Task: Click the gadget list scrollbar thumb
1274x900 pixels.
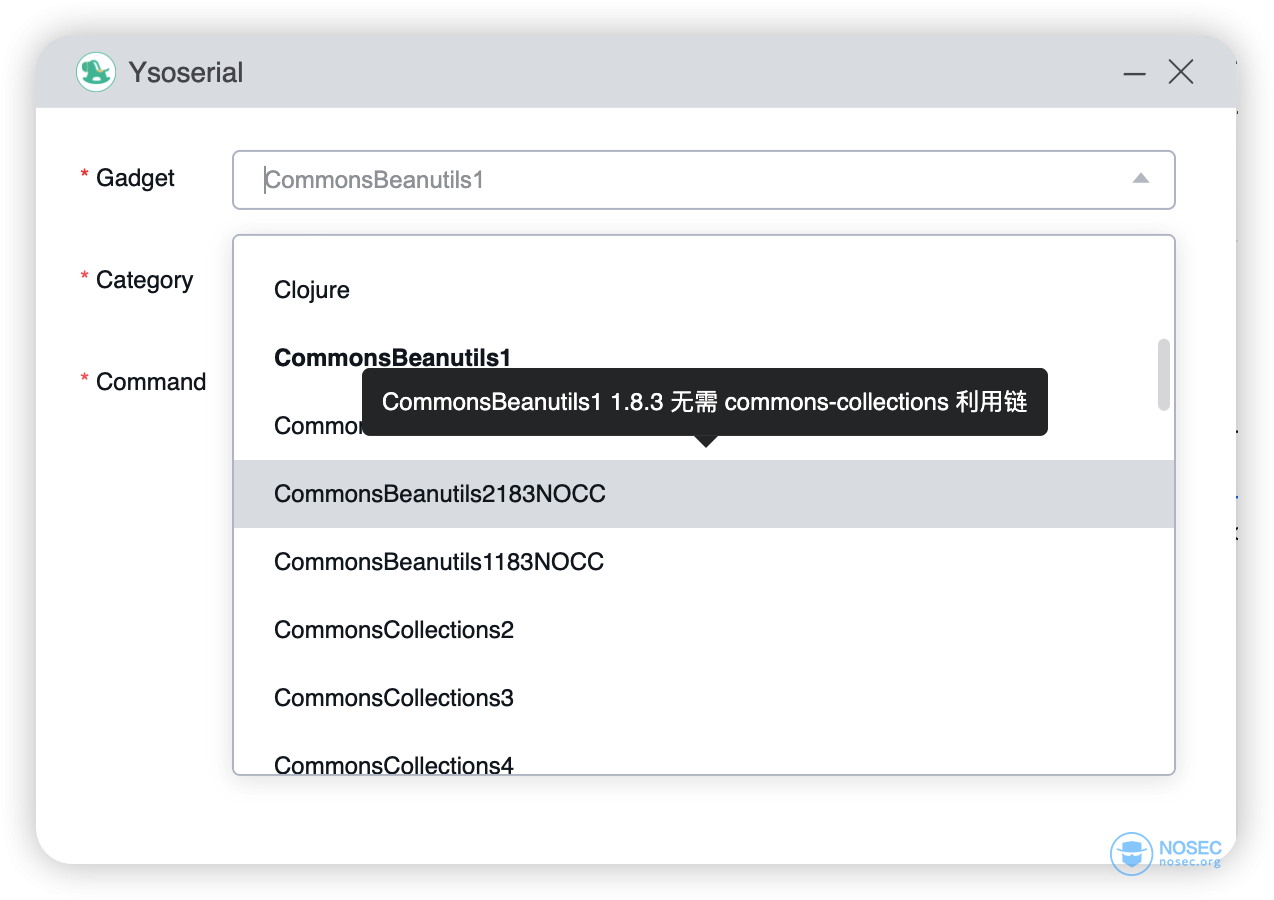Action: tap(1163, 374)
